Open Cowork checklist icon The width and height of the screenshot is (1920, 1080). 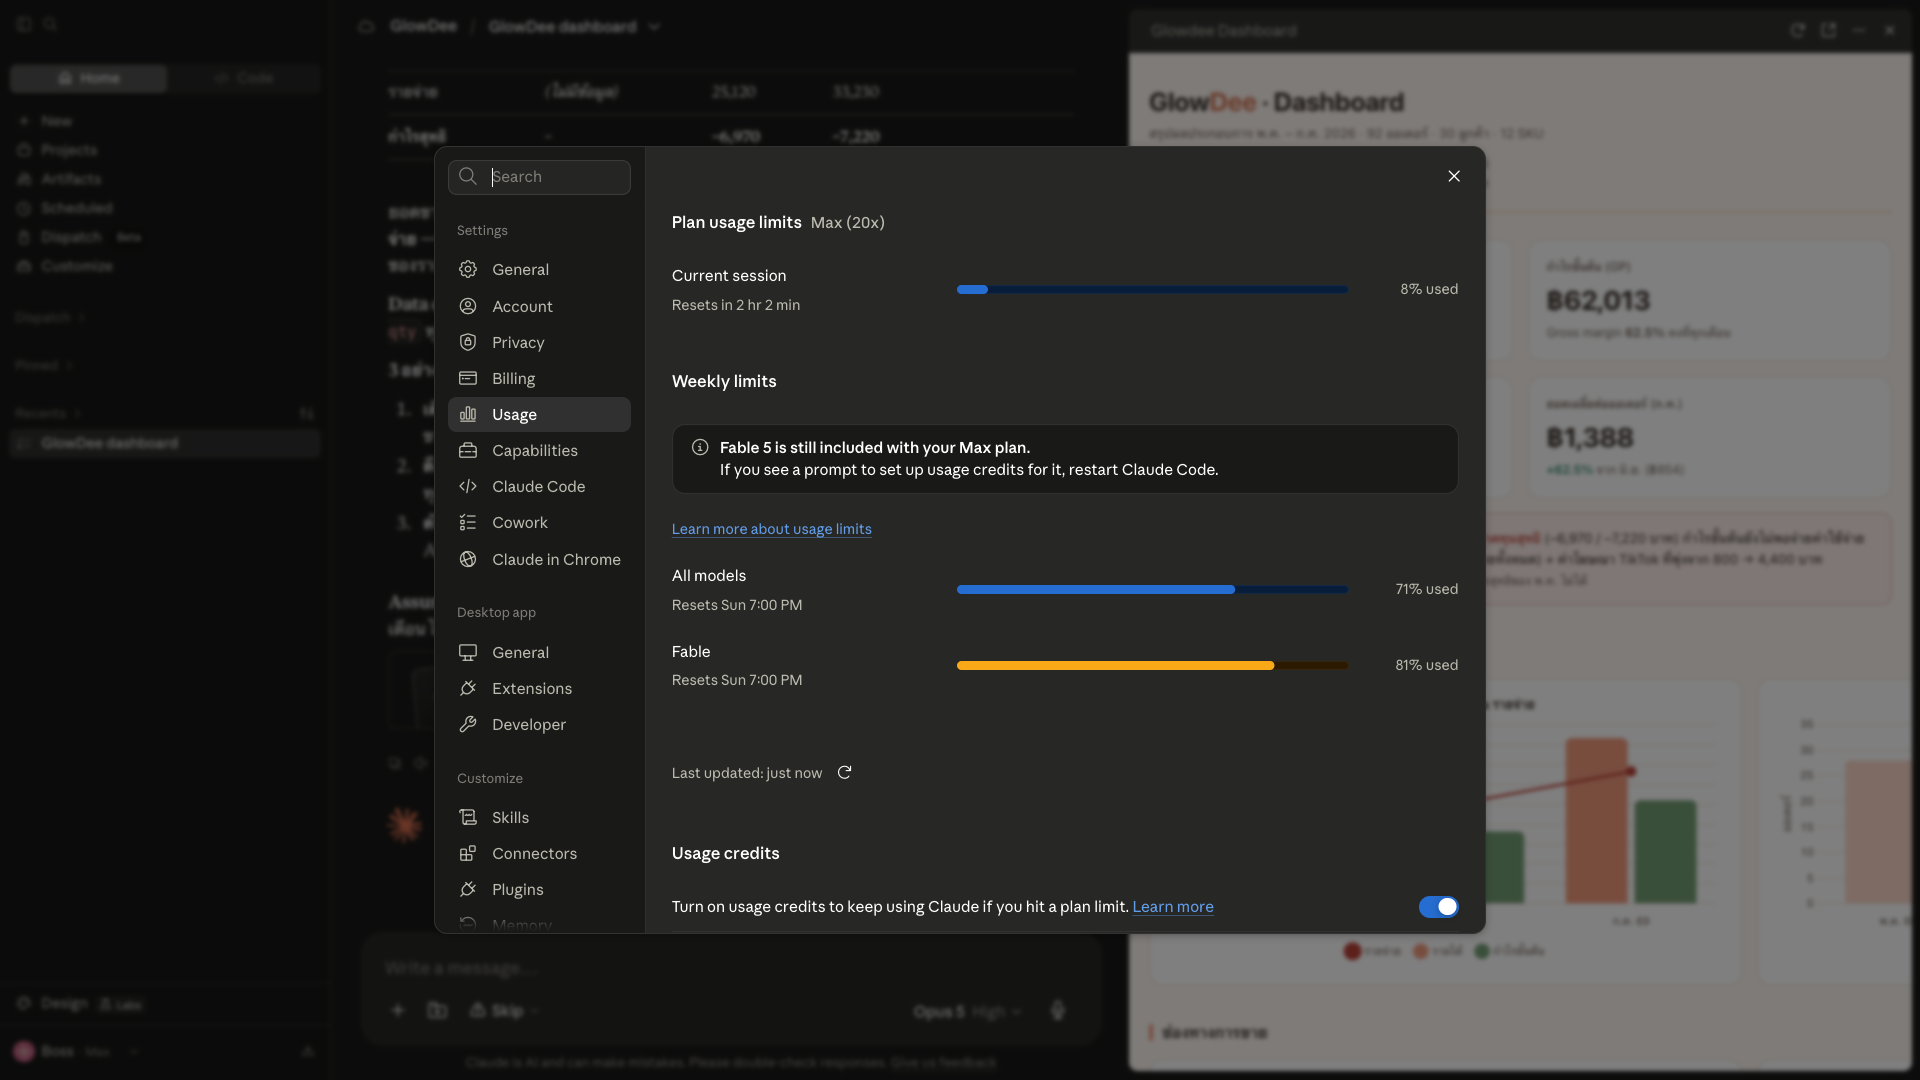click(x=467, y=522)
